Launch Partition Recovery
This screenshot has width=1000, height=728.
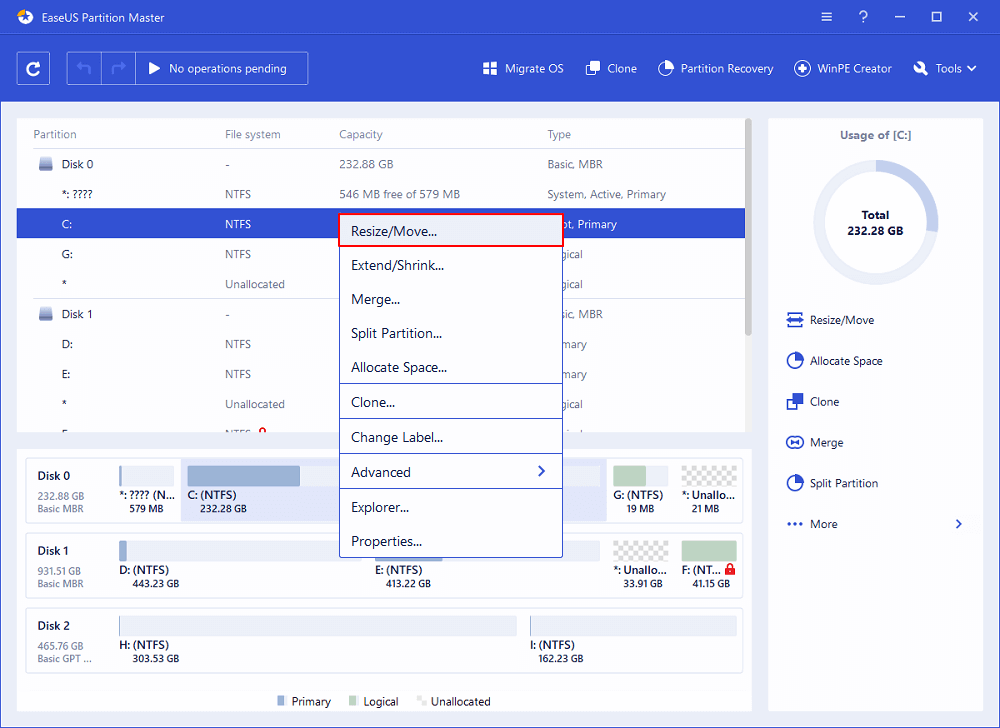(x=715, y=68)
